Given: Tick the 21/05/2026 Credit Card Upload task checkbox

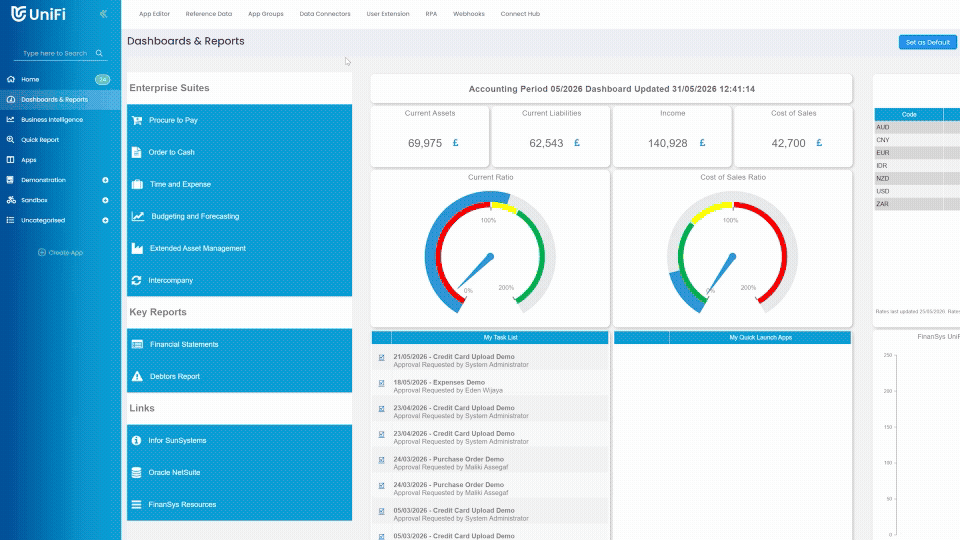Looking at the screenshot, I should (381, 358).
